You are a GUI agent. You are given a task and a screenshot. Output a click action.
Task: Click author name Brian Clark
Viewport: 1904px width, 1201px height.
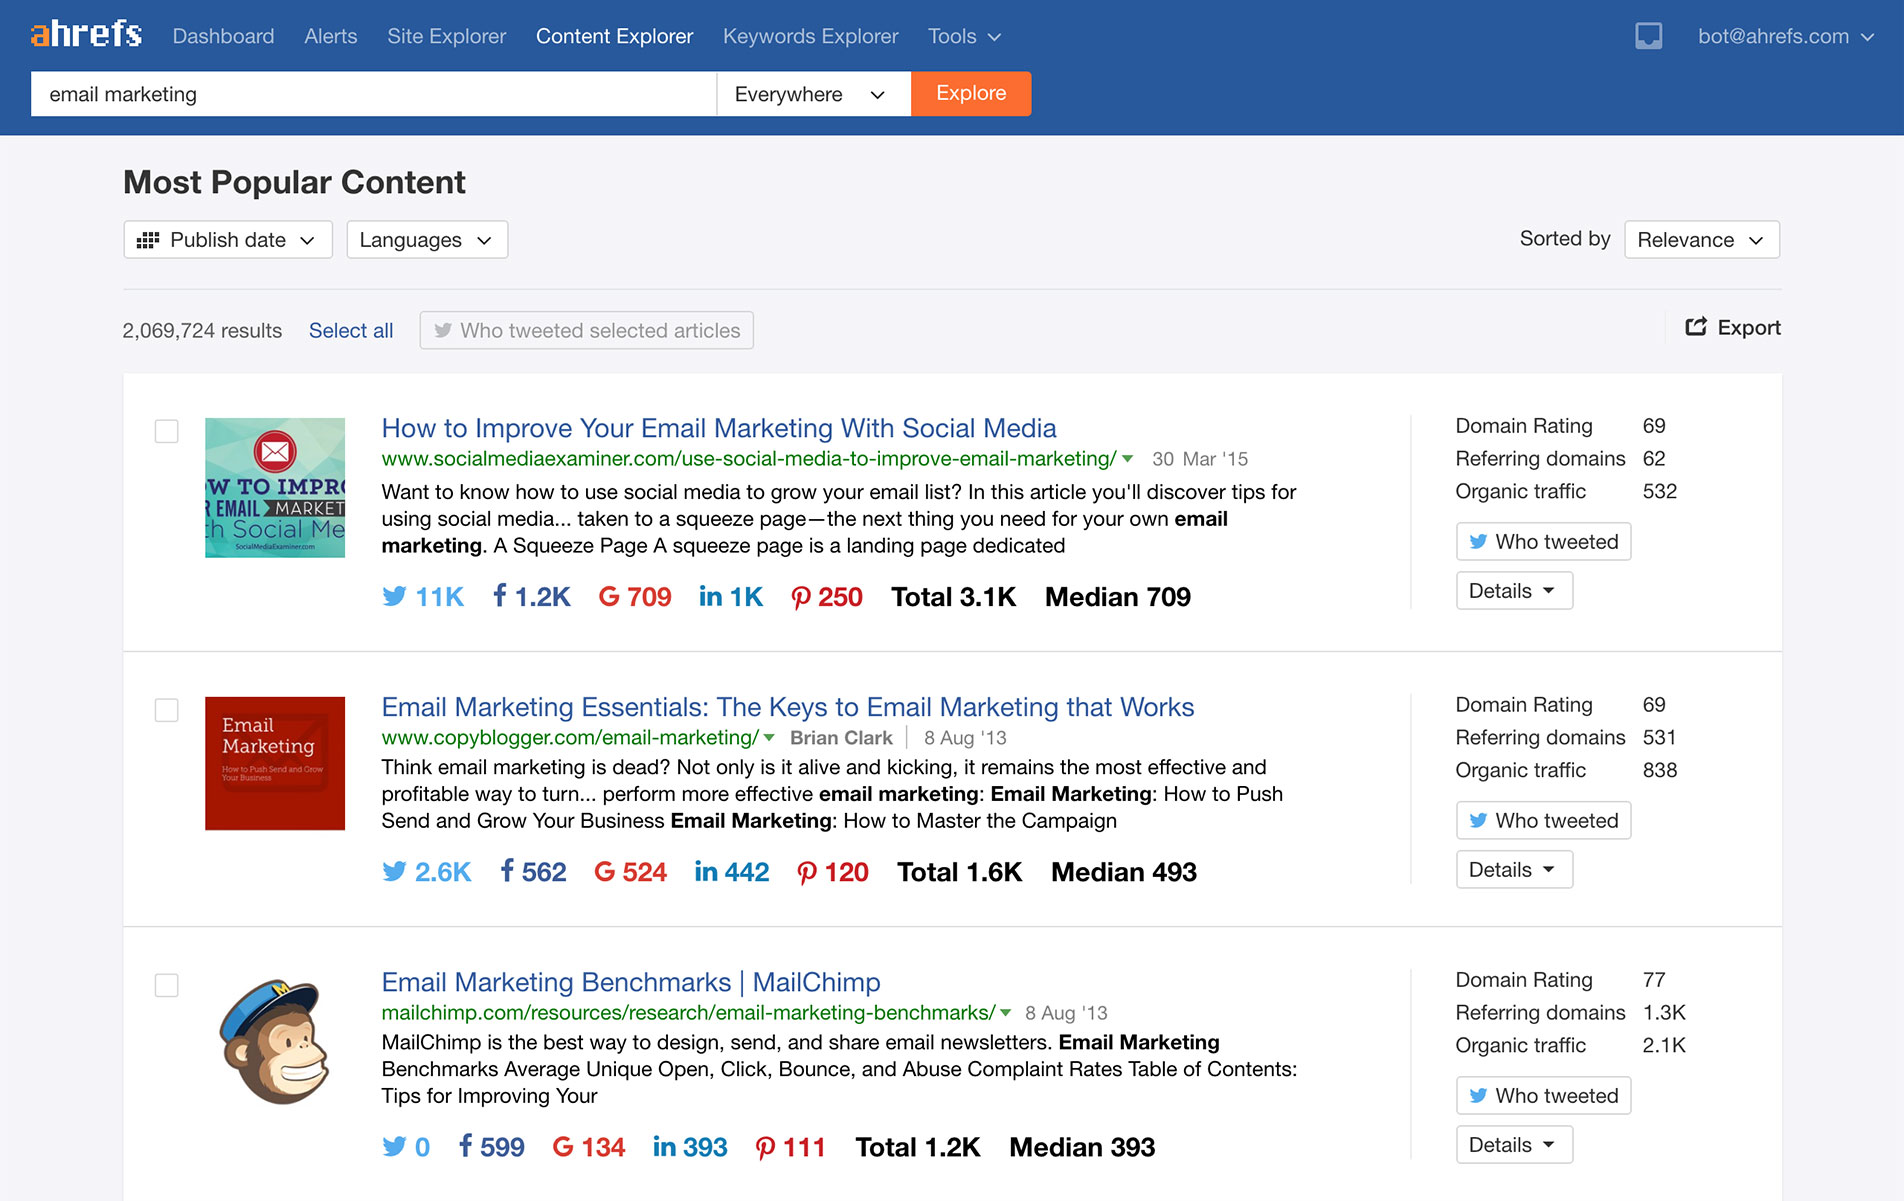[x=841, y=738]
